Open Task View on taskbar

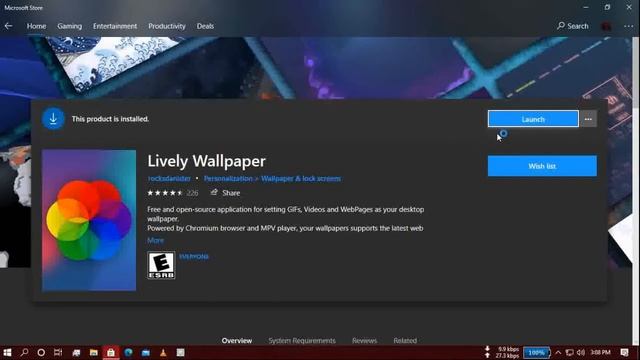[x=58, y=353]
